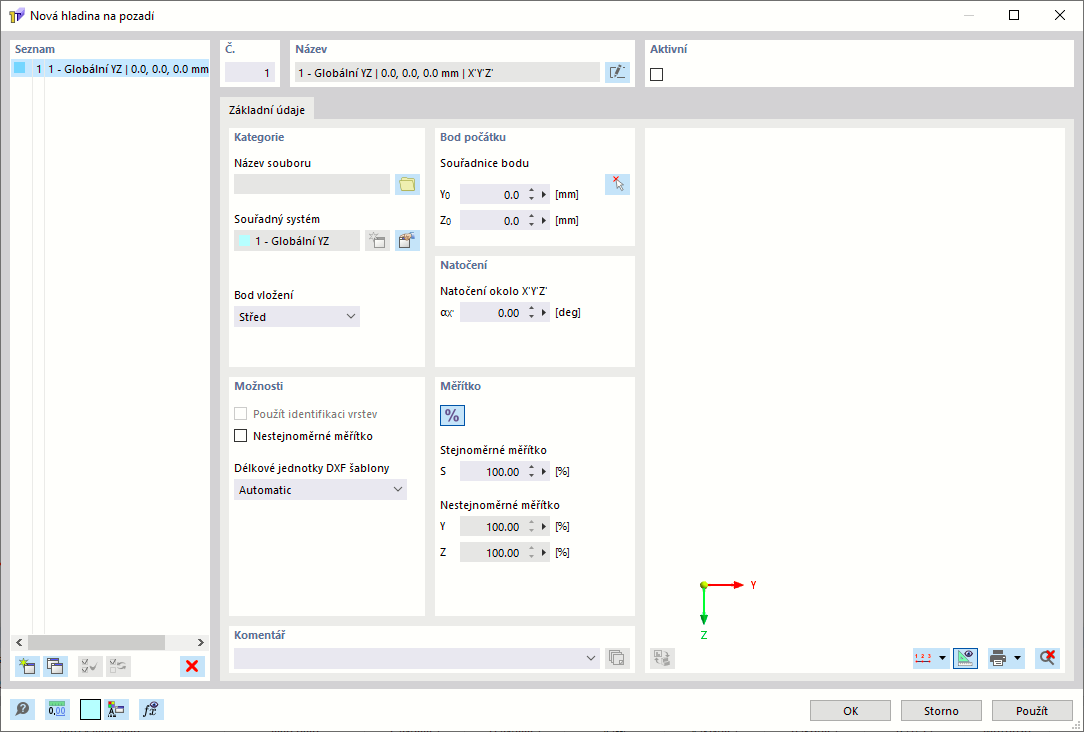Click the edit name icon beside Název
The height and width of the screenshot is (732, 1084).
pos(617,73)
